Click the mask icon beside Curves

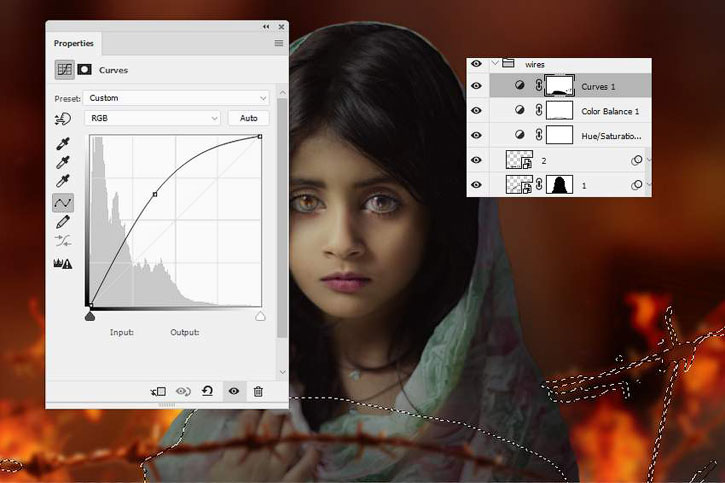[x=84, y=70]
